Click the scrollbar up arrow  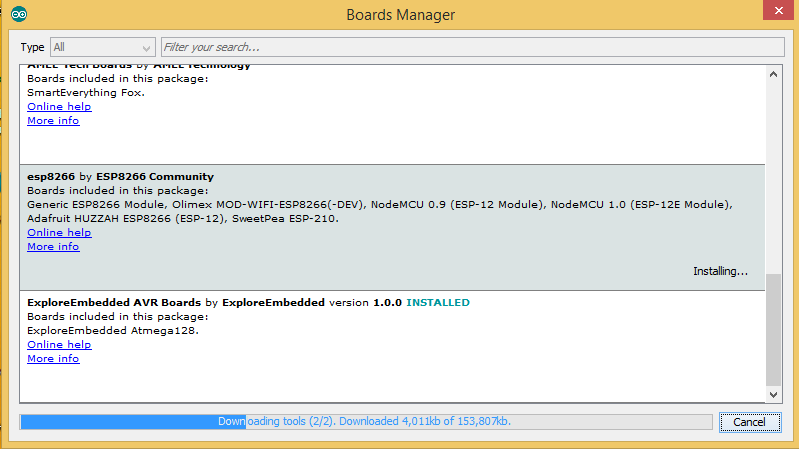(773, 74)
